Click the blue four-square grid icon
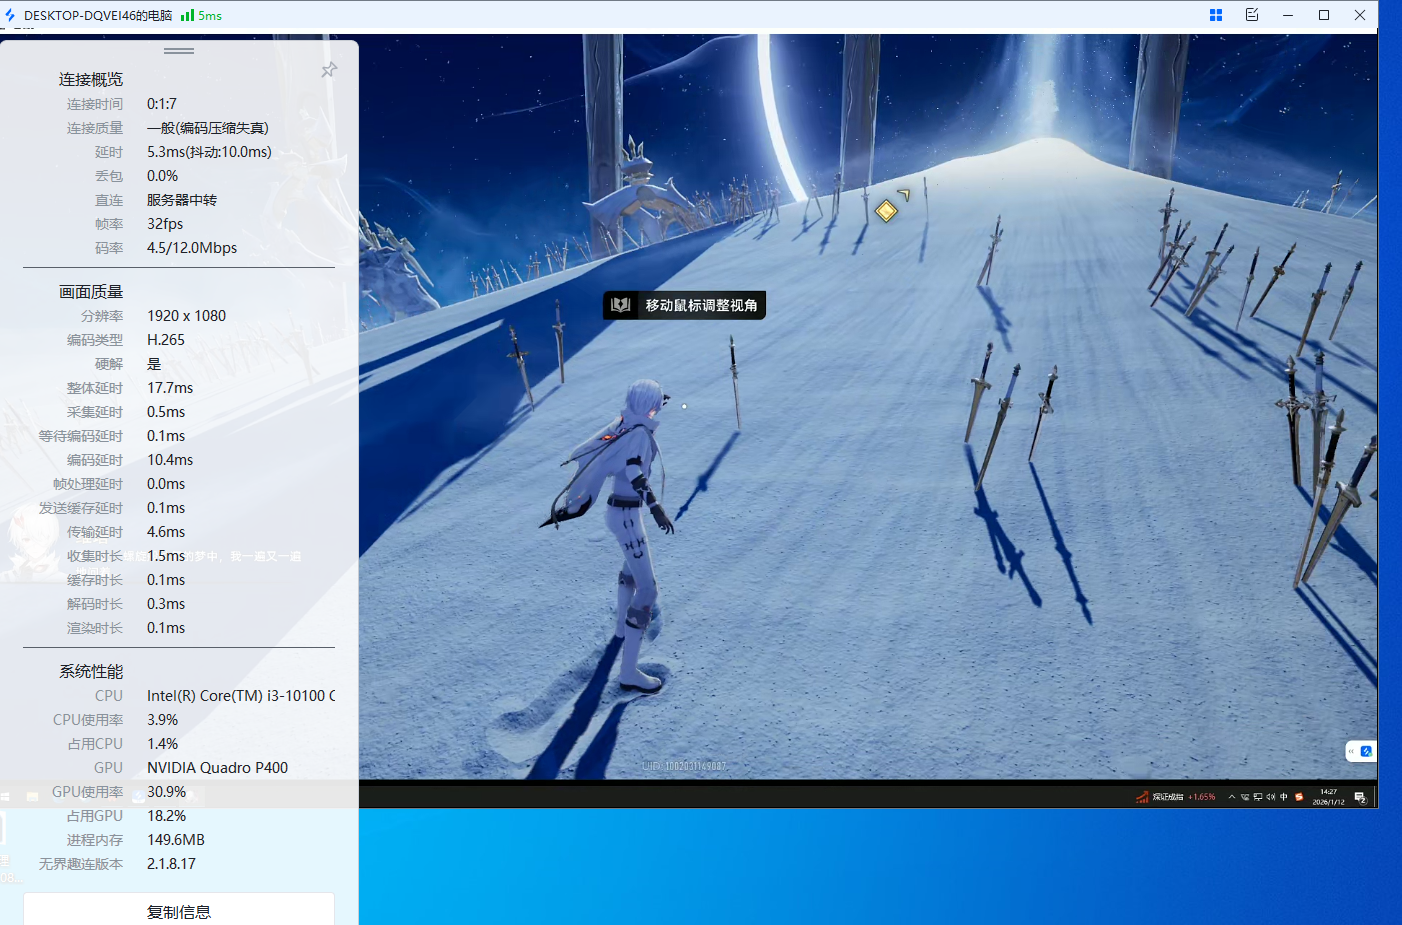 (x=1216, y=15)
